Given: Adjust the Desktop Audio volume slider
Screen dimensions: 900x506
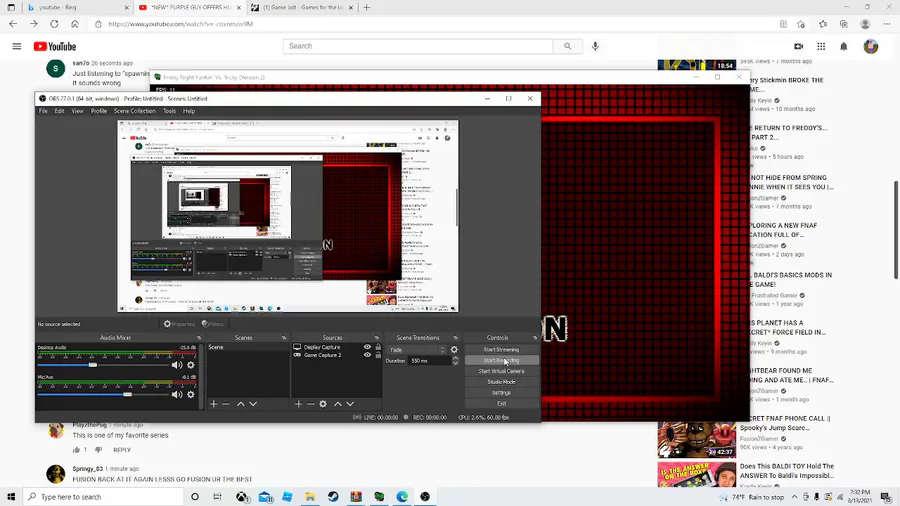Looking at the screenshot, I should 104,365.
